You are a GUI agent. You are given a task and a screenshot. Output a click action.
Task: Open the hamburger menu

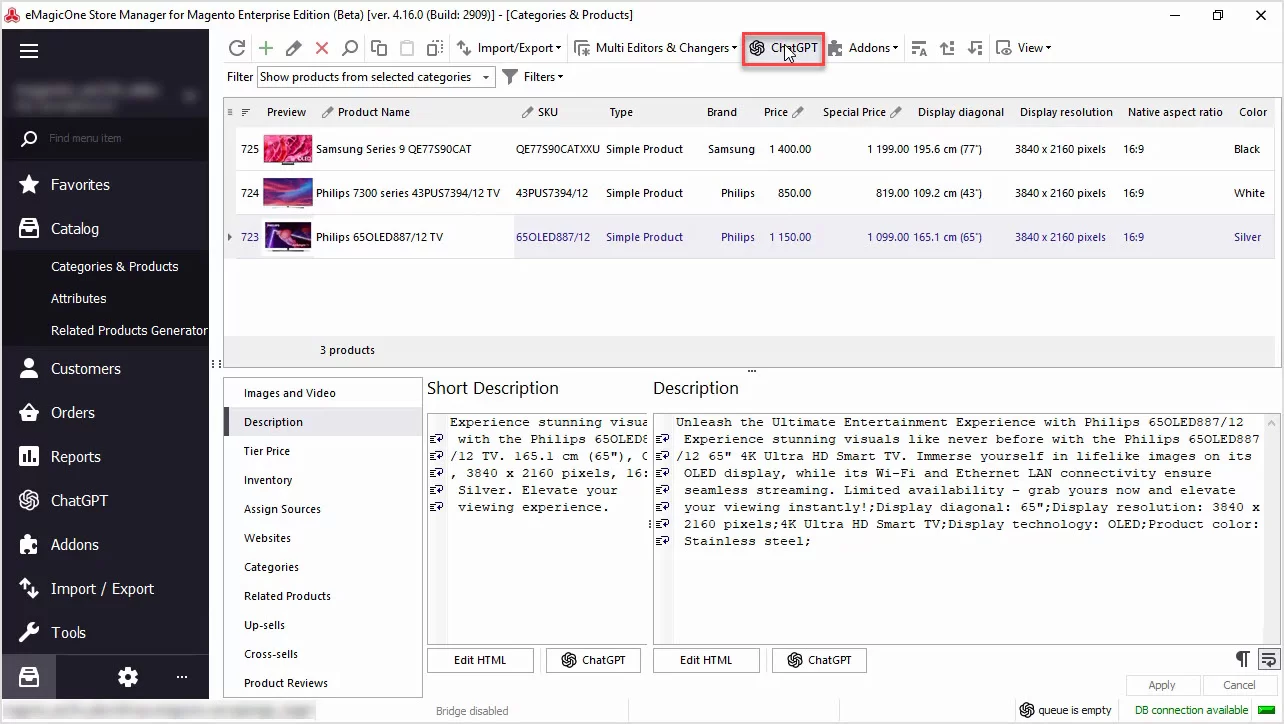point(28,51)
